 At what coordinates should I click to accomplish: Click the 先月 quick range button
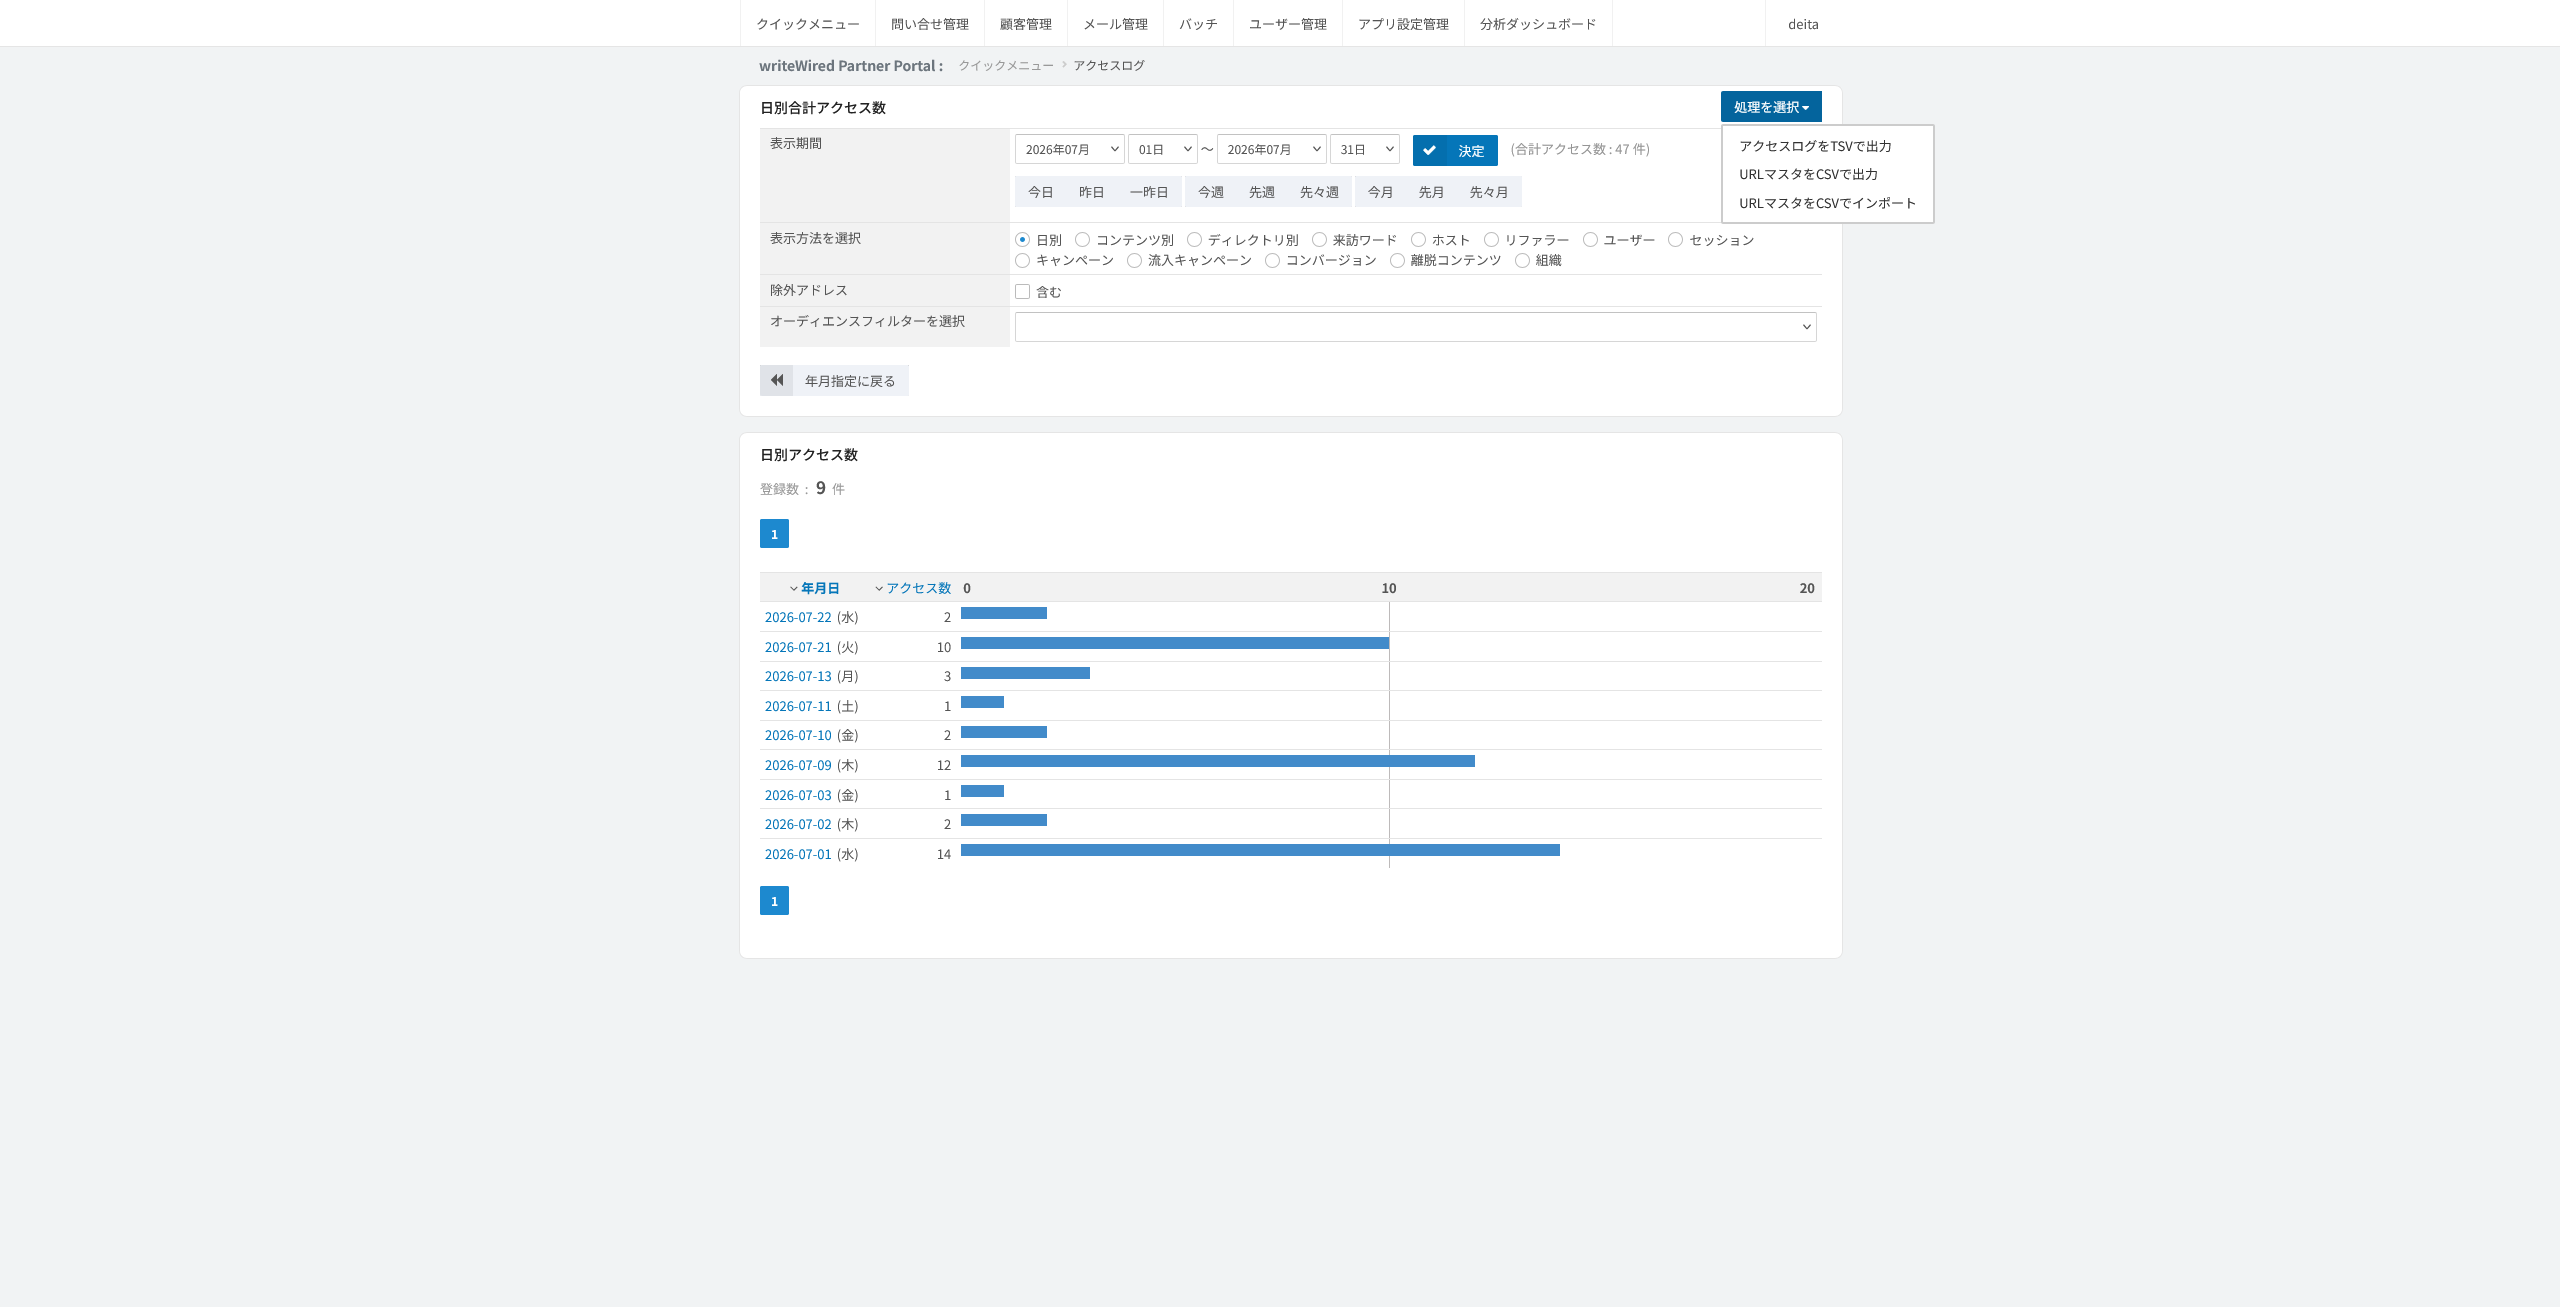[1432, 192]
